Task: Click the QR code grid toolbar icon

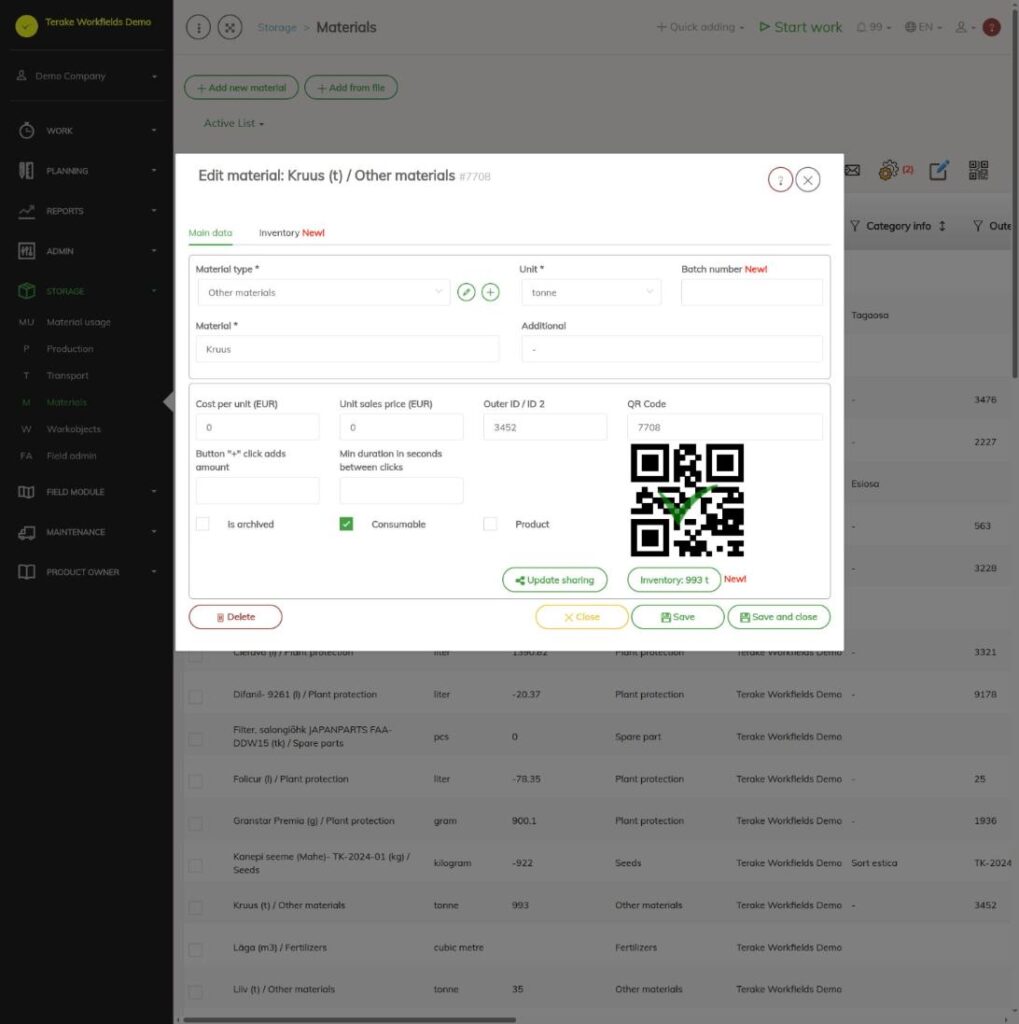Action: [x=978, y=170]
